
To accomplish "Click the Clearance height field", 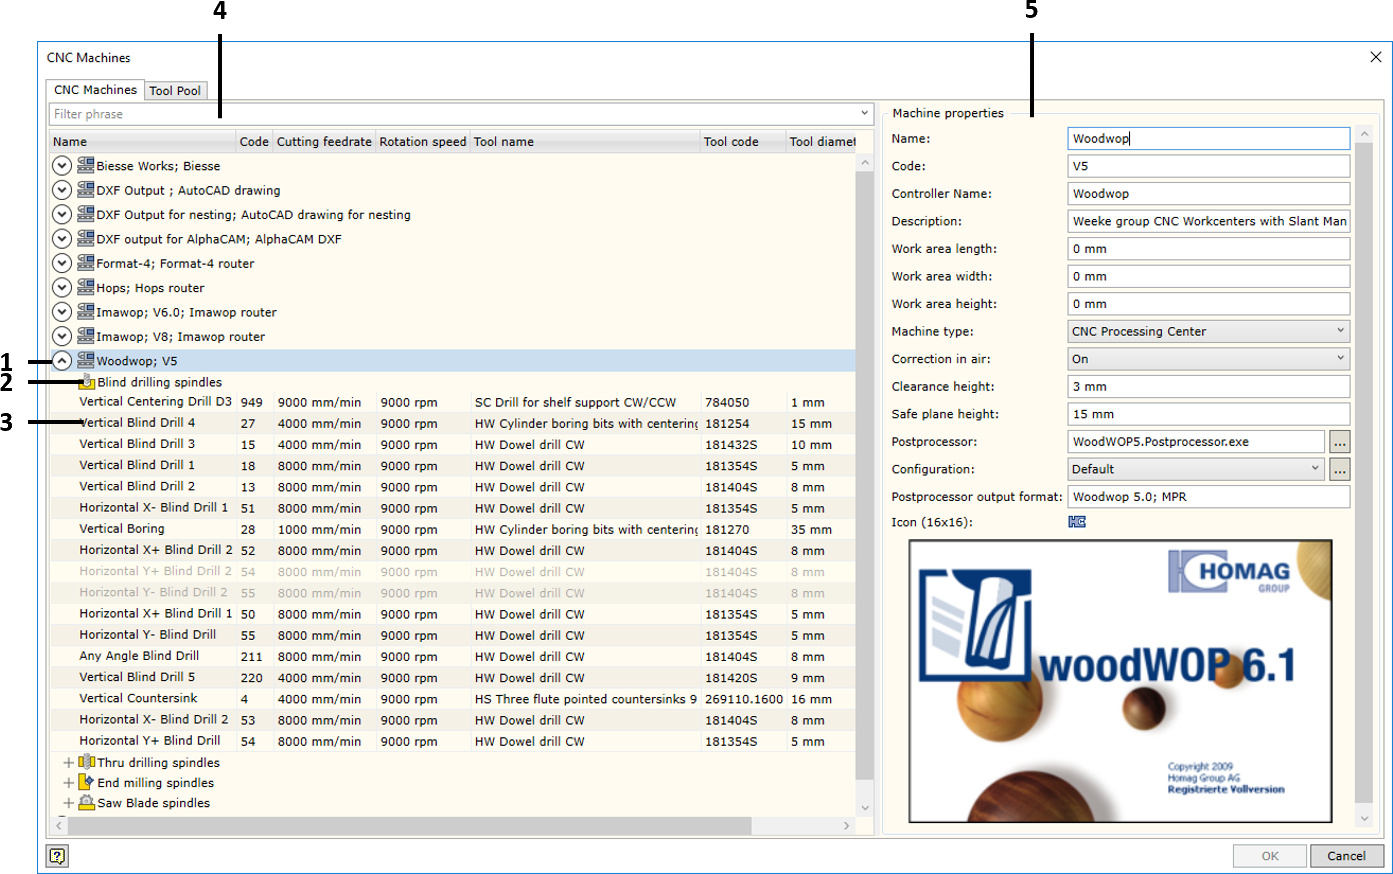I will click(x=1208, y=386).
